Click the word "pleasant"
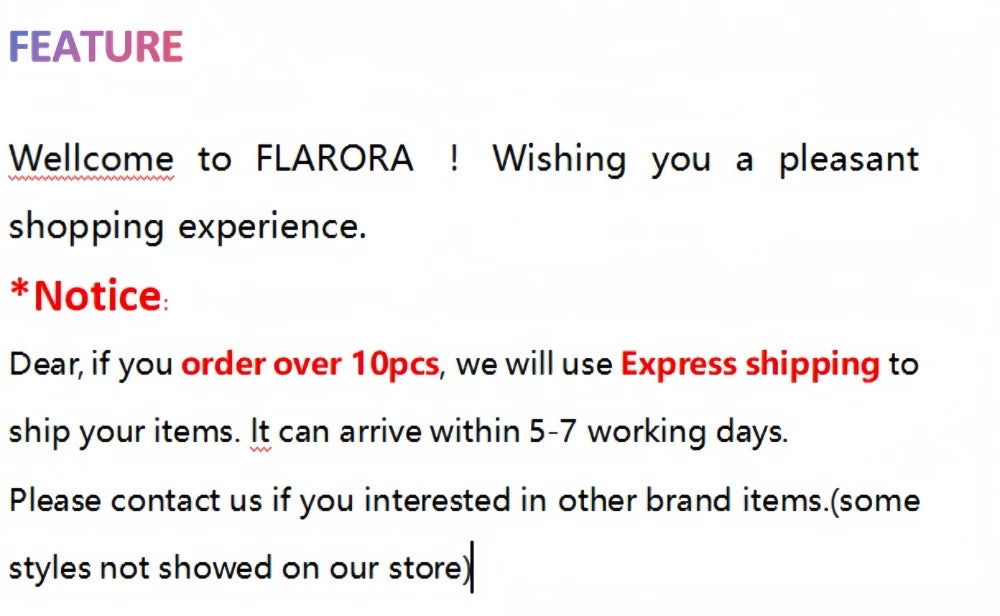Image resolution: width=1000 pixels, height=616 pixels. tap(848, 159)
